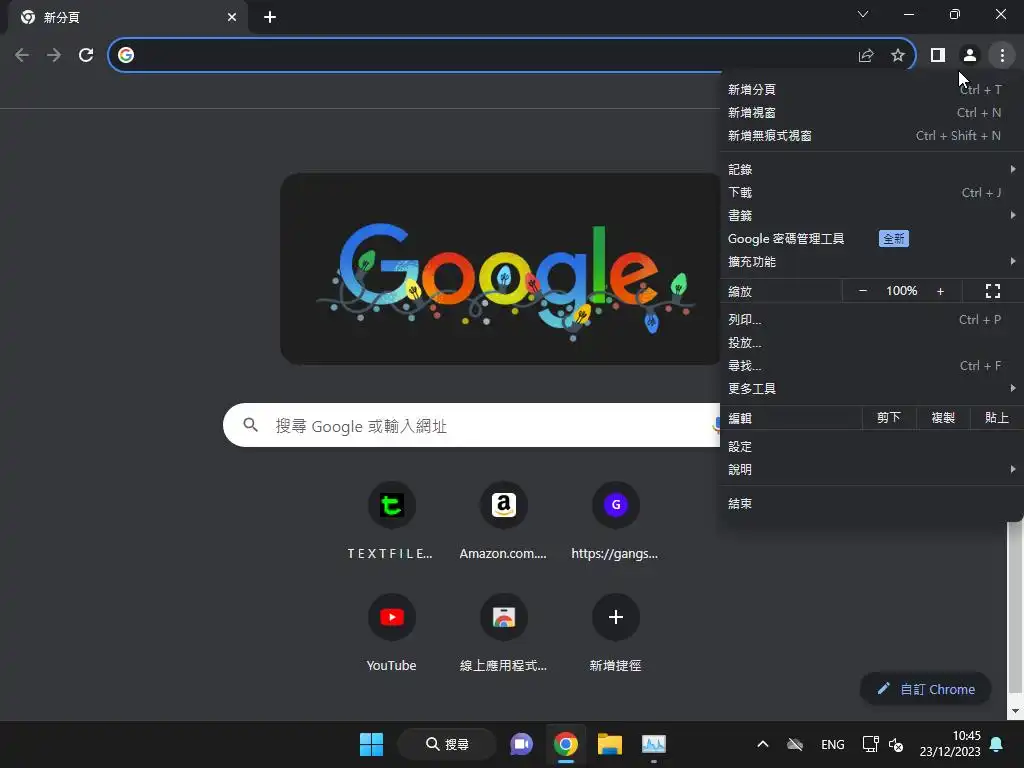Click the forward navigation arrow

[x=54, y=55]
